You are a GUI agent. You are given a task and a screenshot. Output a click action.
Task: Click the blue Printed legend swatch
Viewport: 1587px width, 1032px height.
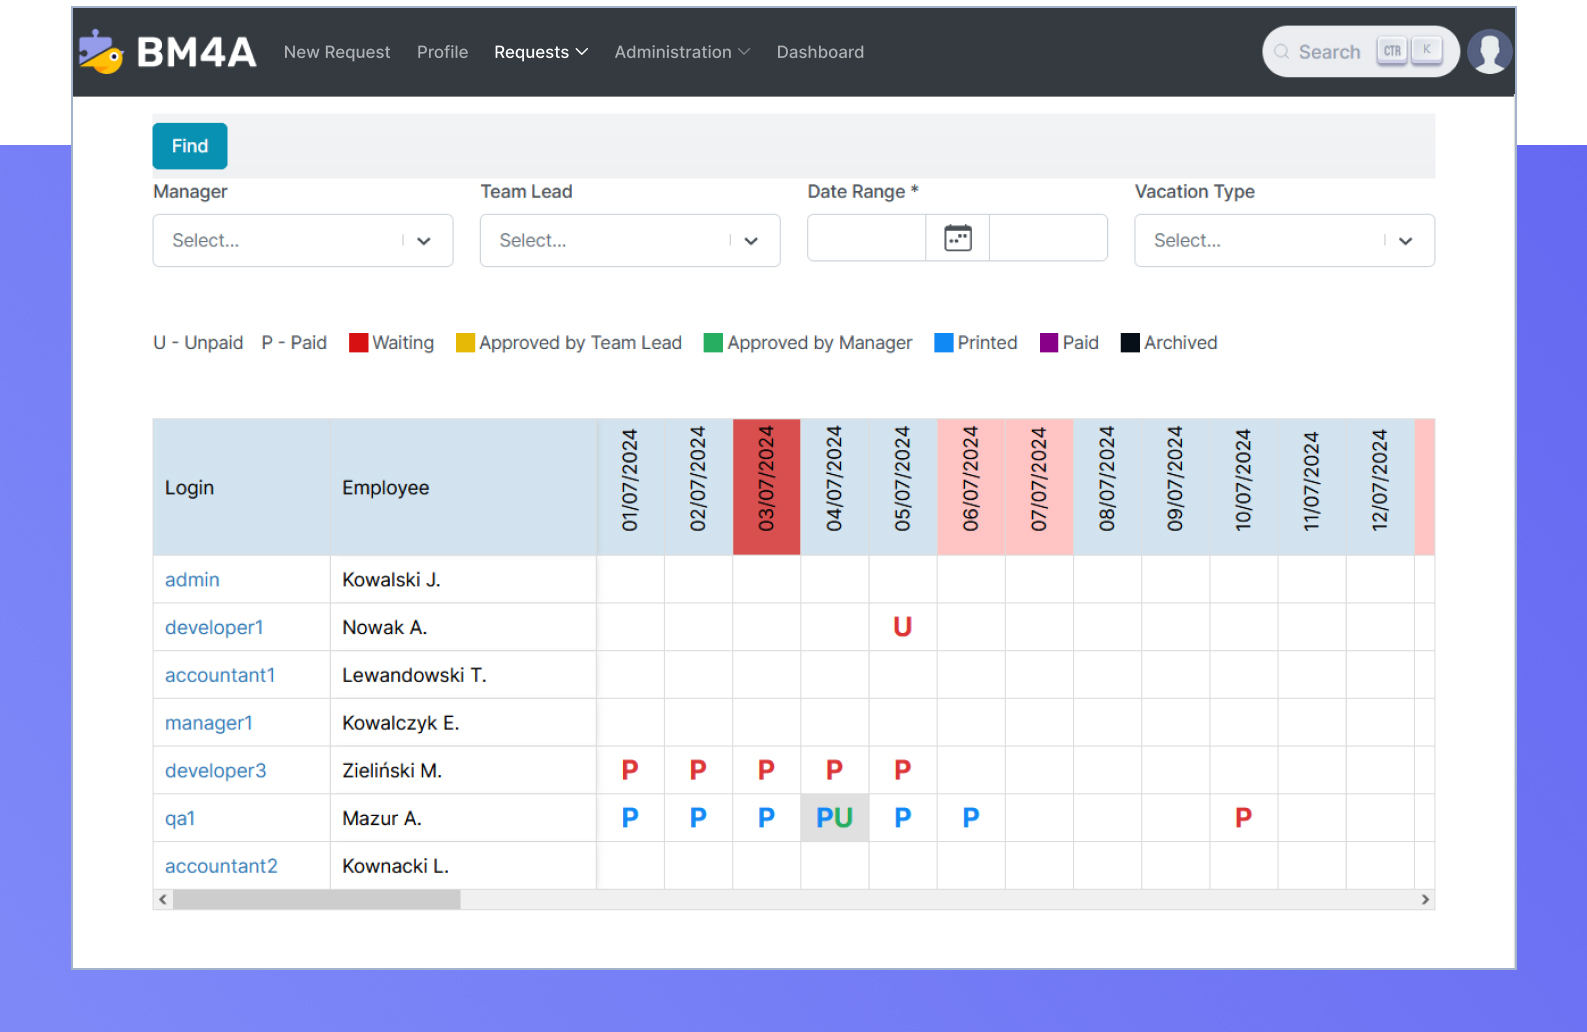tap(943, 343)
